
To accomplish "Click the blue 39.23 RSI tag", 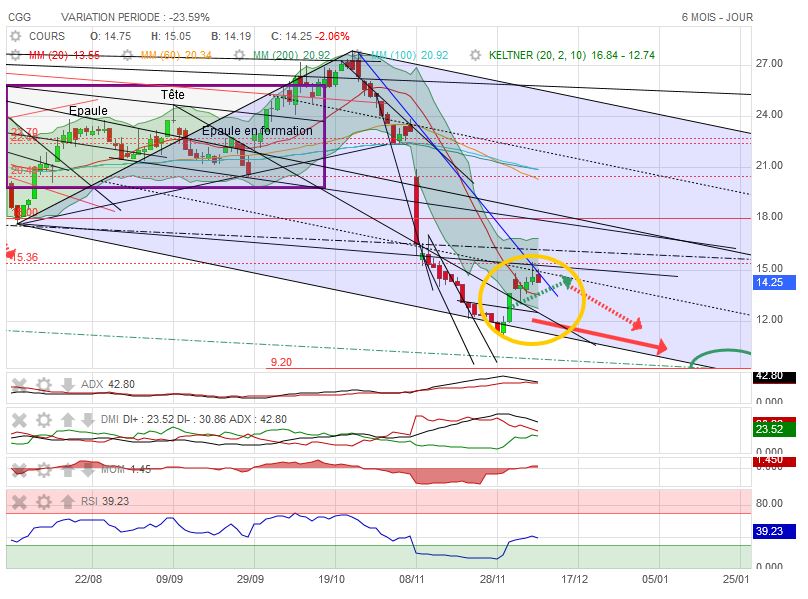I will coord(774,531).
